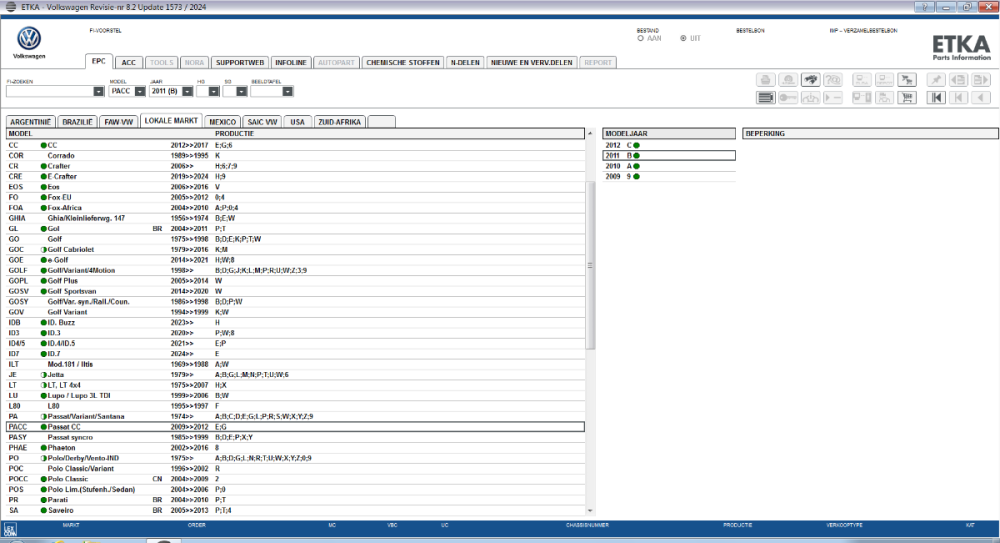Click the model list scrollbar down arrow

click(x=590, y=510)
